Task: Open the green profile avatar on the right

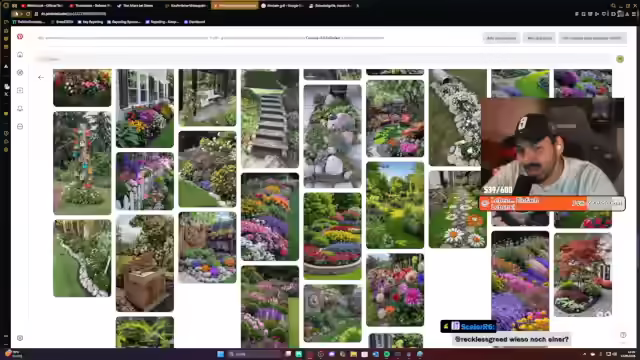Action: point(620,59)
